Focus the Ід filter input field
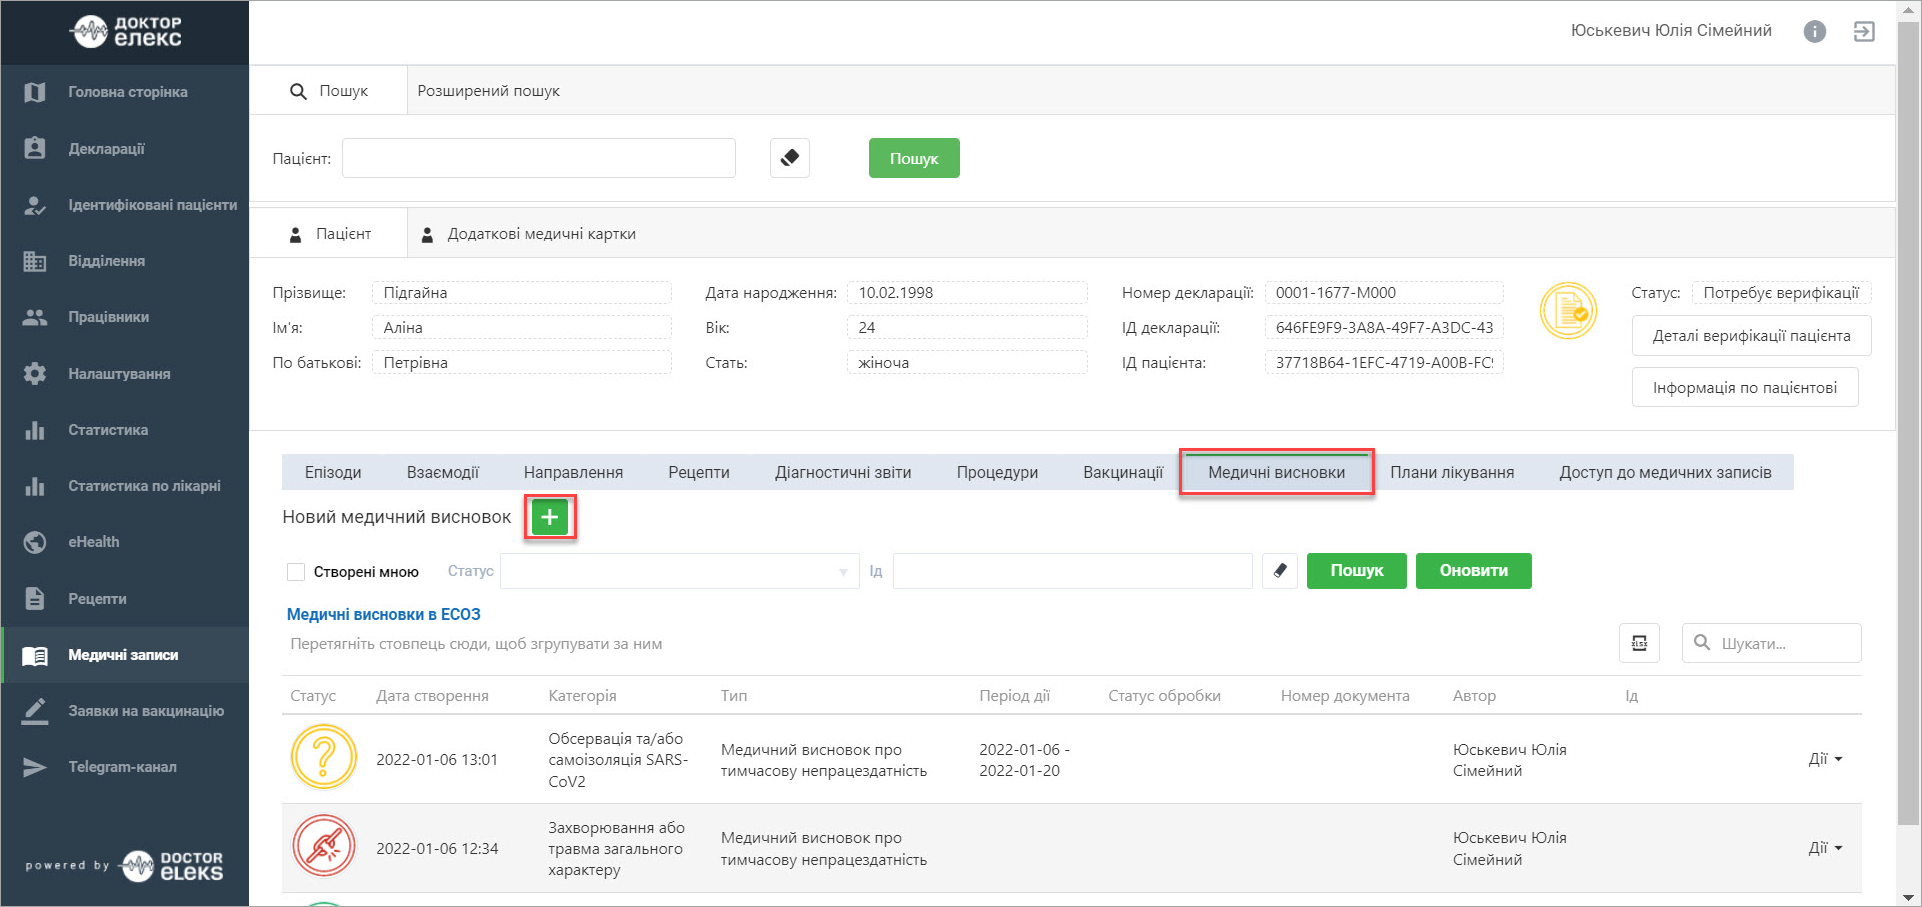The image size is (1922, 907). [x=1072, y=571]
